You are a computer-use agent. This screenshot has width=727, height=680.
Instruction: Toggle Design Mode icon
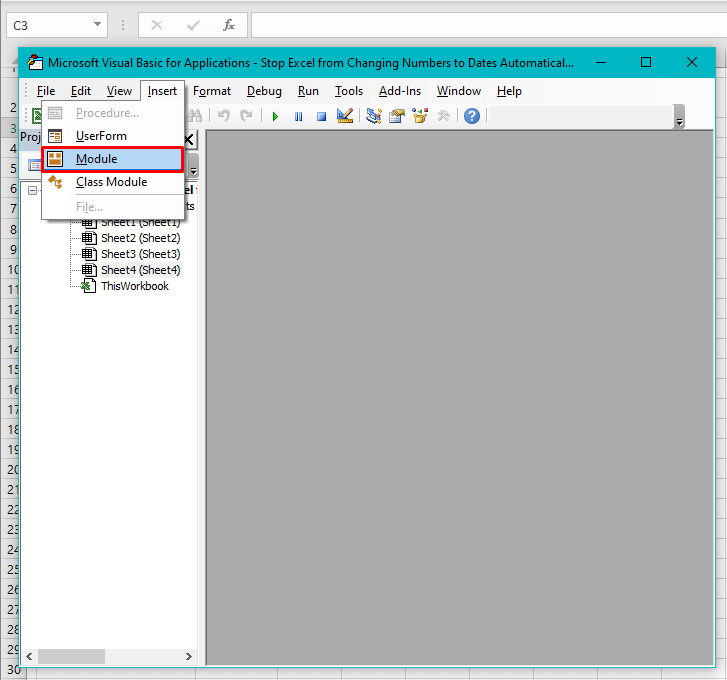[x=345, y=115]
